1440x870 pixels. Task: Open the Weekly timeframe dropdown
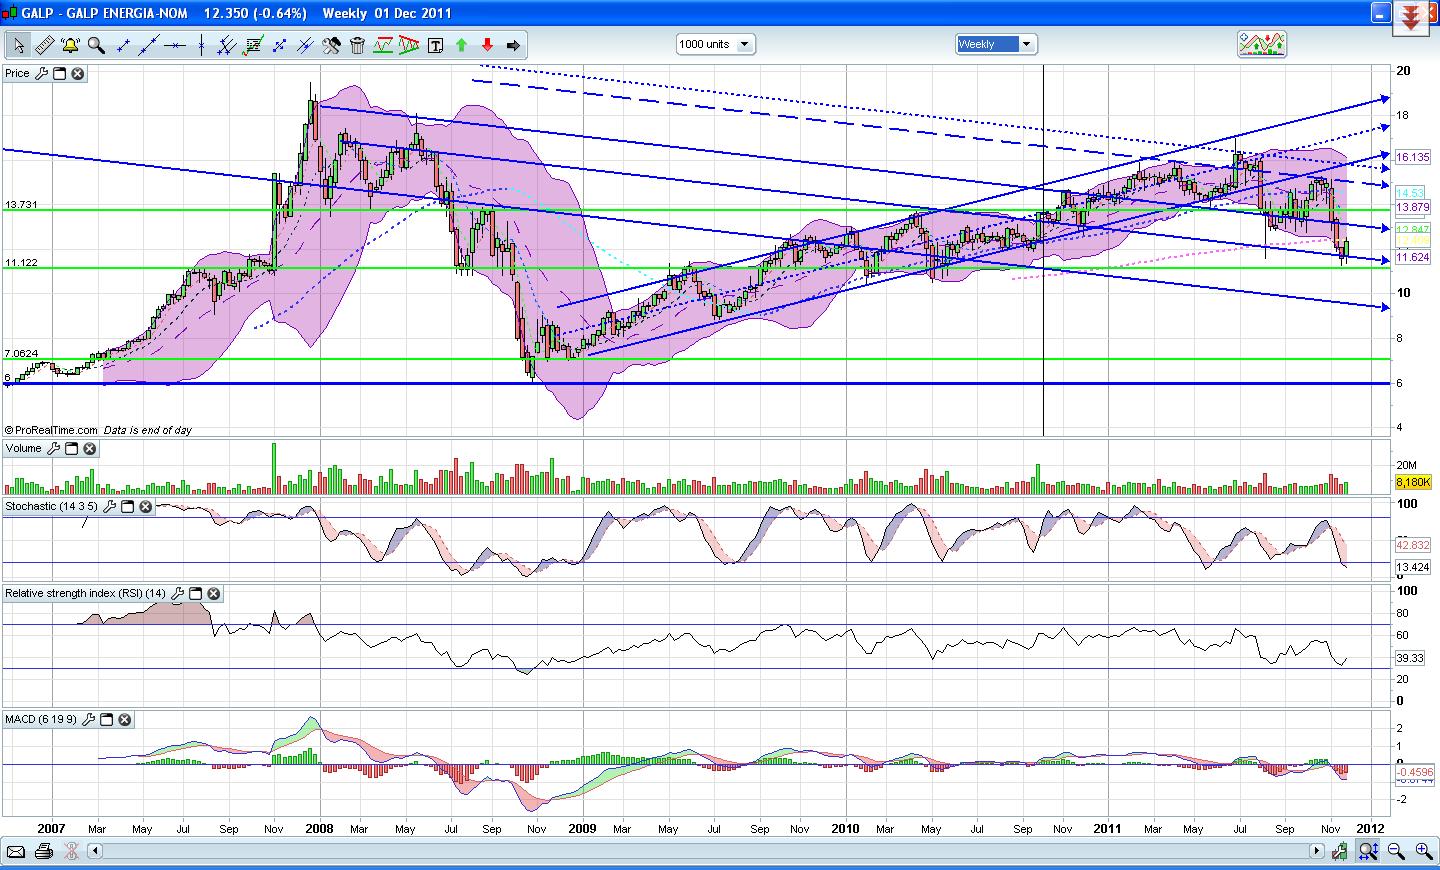tap(996, 44)
